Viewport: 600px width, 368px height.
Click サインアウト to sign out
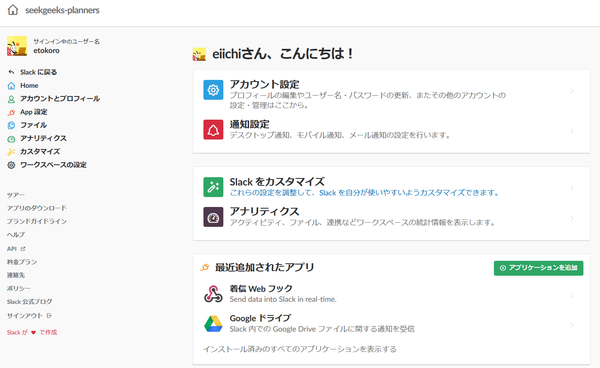(24, 316)
